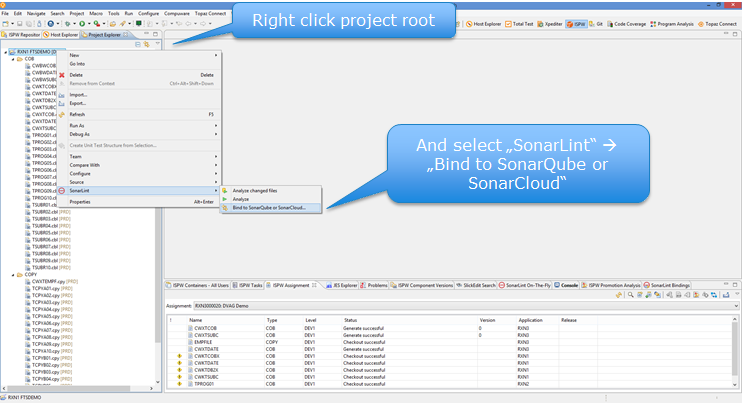Sort assignment table by Status column
The width and height of the screenshot is (742, 403).
coord(409,320)
